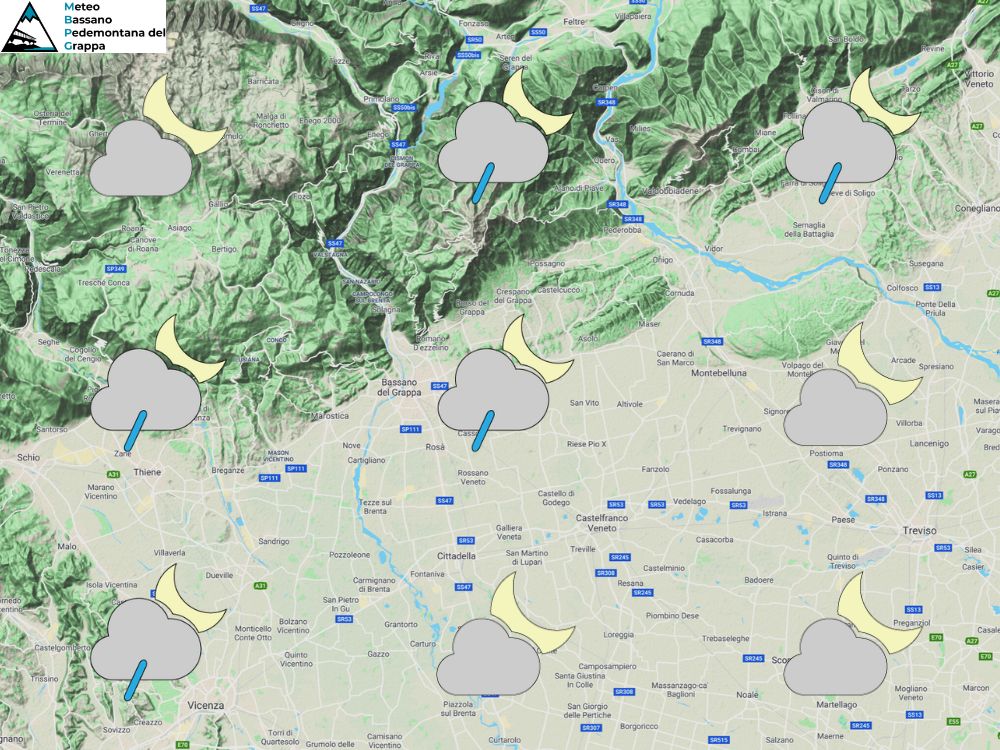
Task: Click the cloudy night icon above Martellago
Action: point(852,633)
